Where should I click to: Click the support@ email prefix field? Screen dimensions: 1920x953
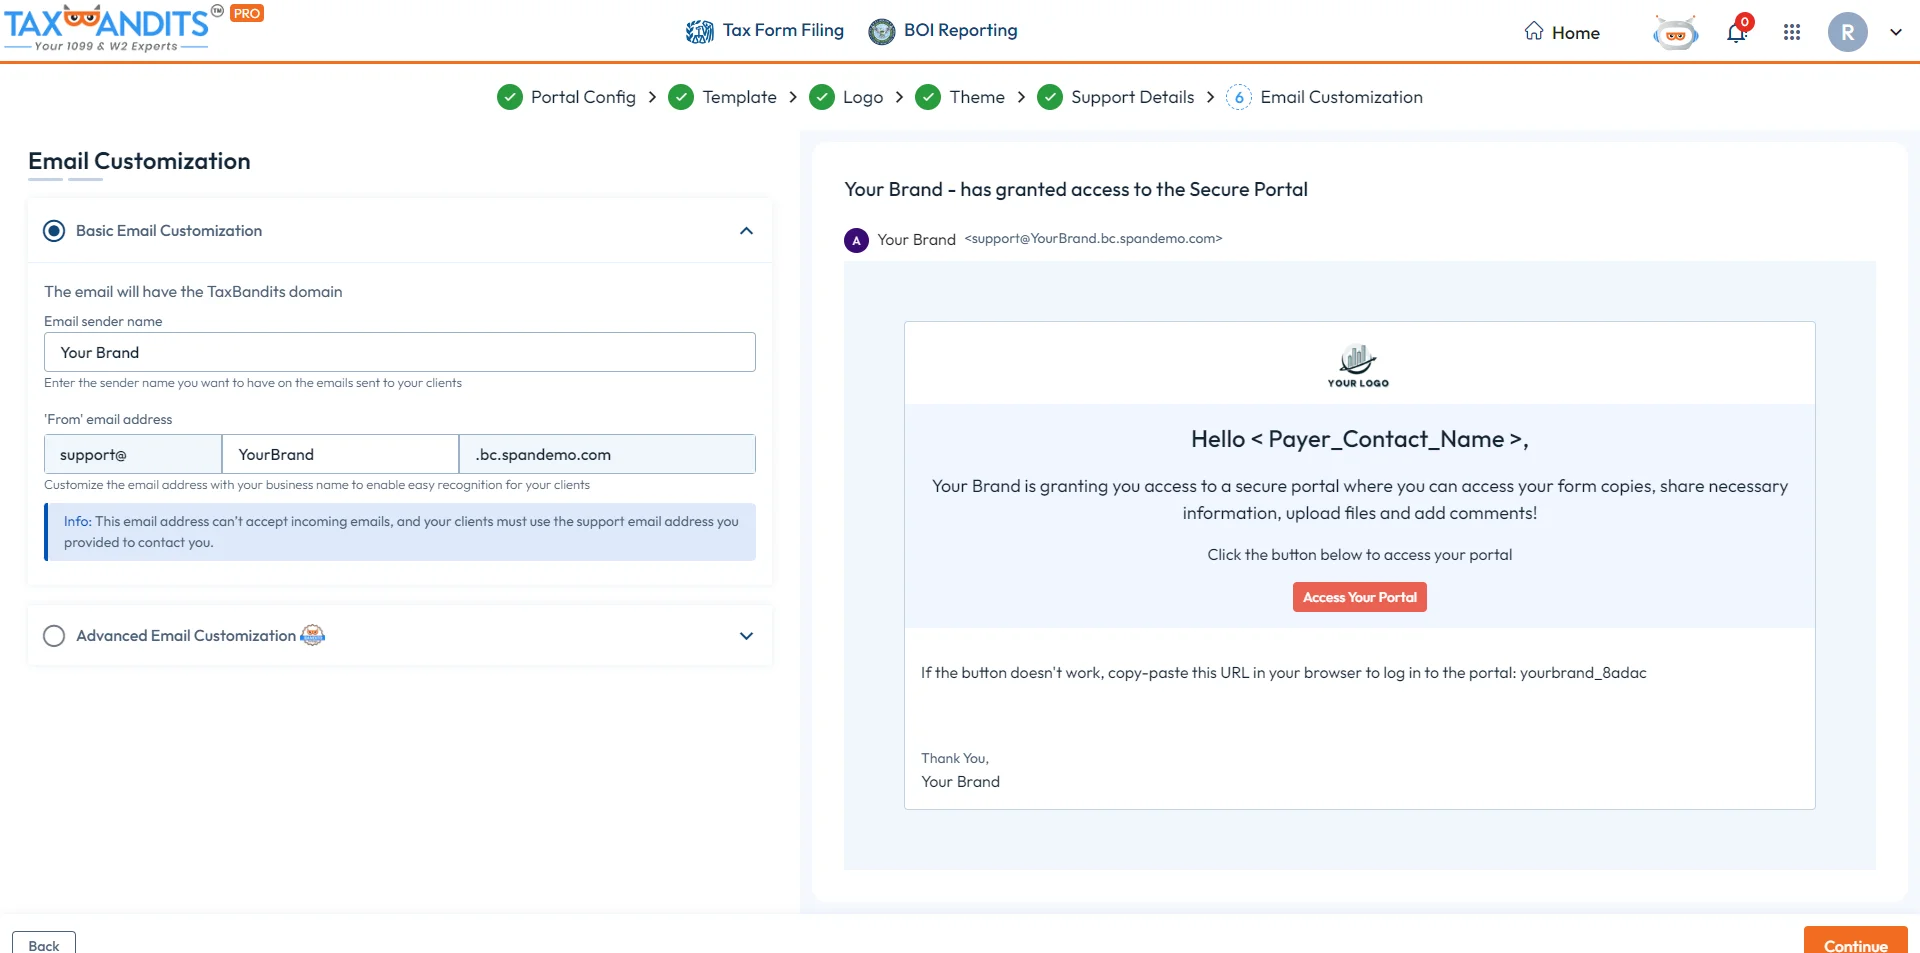(x=133, y=454)
